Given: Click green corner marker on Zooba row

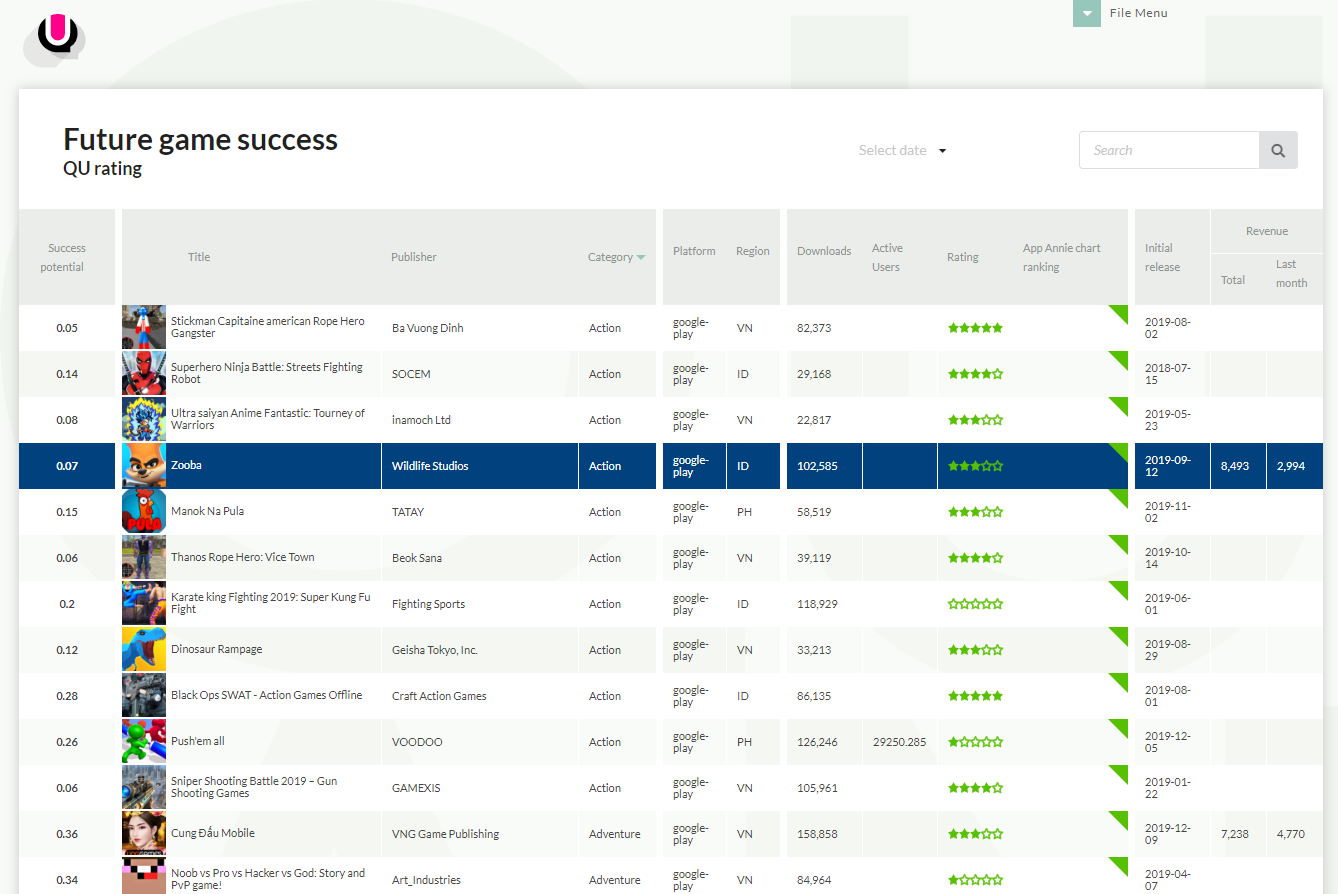Looking at the screenshot, I should click(1120, 451).
